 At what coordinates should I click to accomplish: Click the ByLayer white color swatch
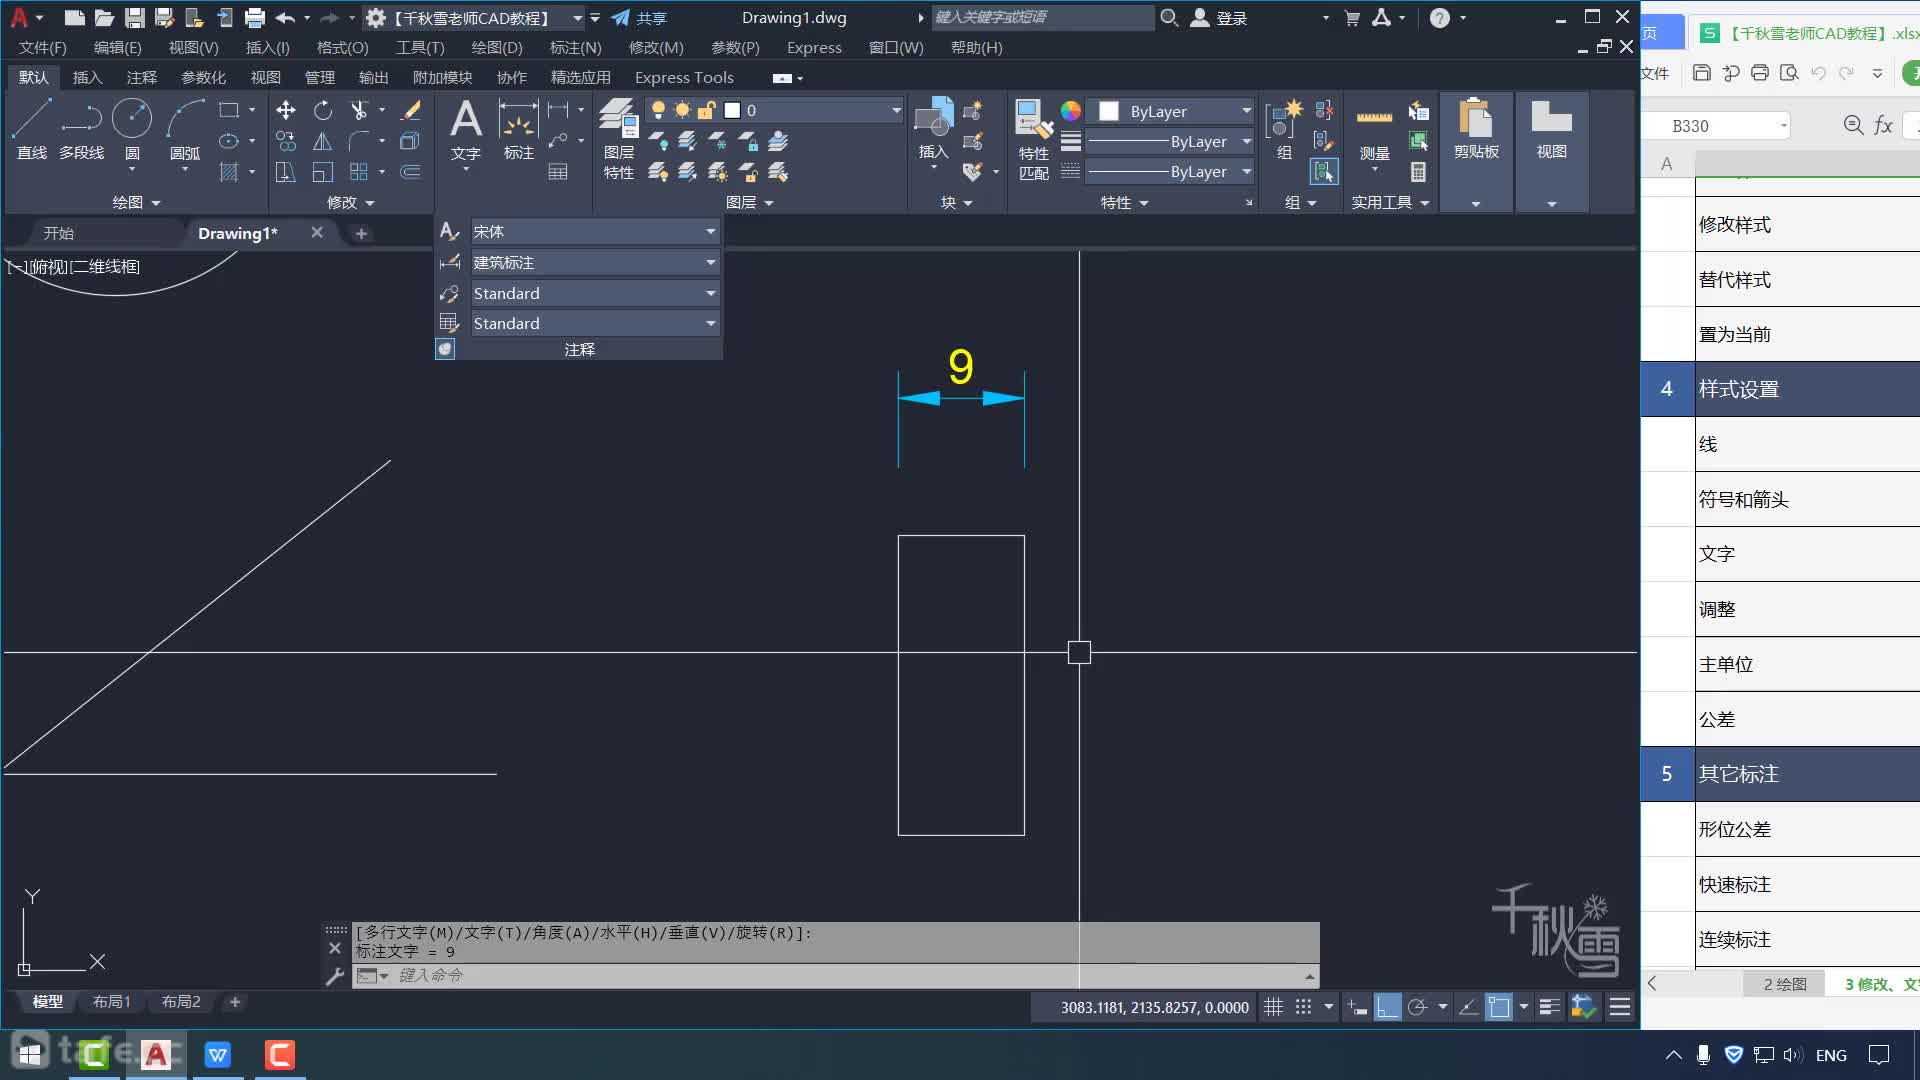[1109, 111]
